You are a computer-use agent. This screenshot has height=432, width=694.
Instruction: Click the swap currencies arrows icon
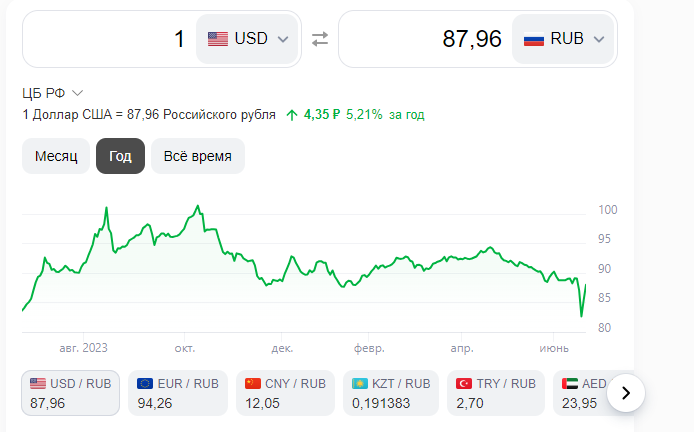[x=320, y=39]
